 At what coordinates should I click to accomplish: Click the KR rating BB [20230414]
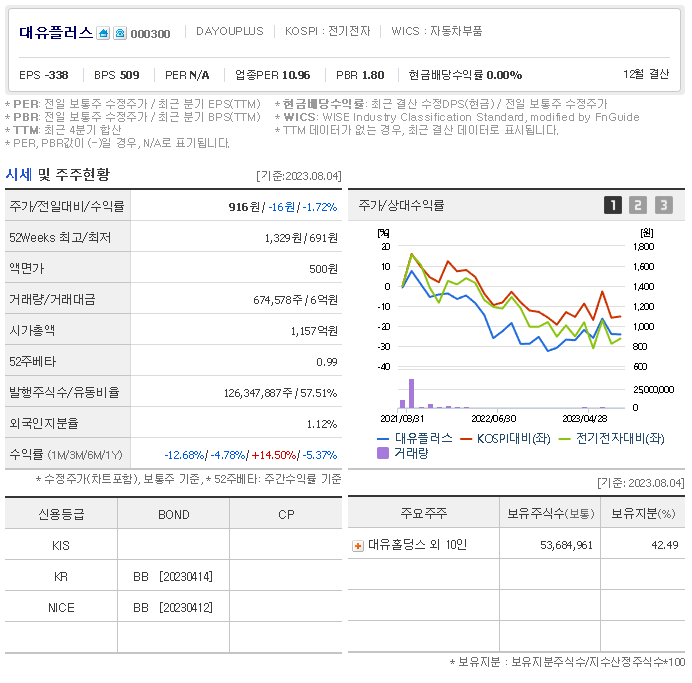tap(173, 577)
